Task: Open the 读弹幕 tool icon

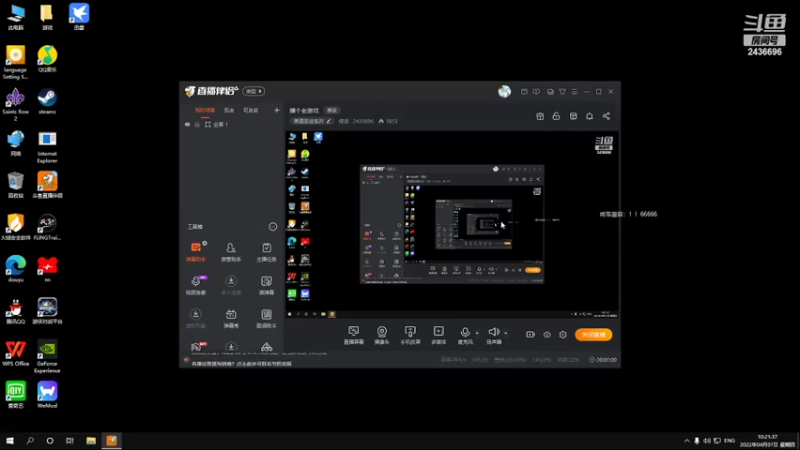Action: (x=266, y=285)
